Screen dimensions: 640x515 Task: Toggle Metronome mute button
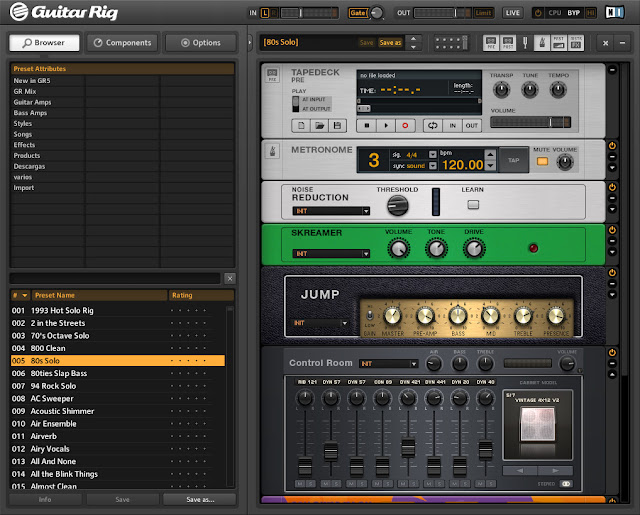(x=542, y=162)
